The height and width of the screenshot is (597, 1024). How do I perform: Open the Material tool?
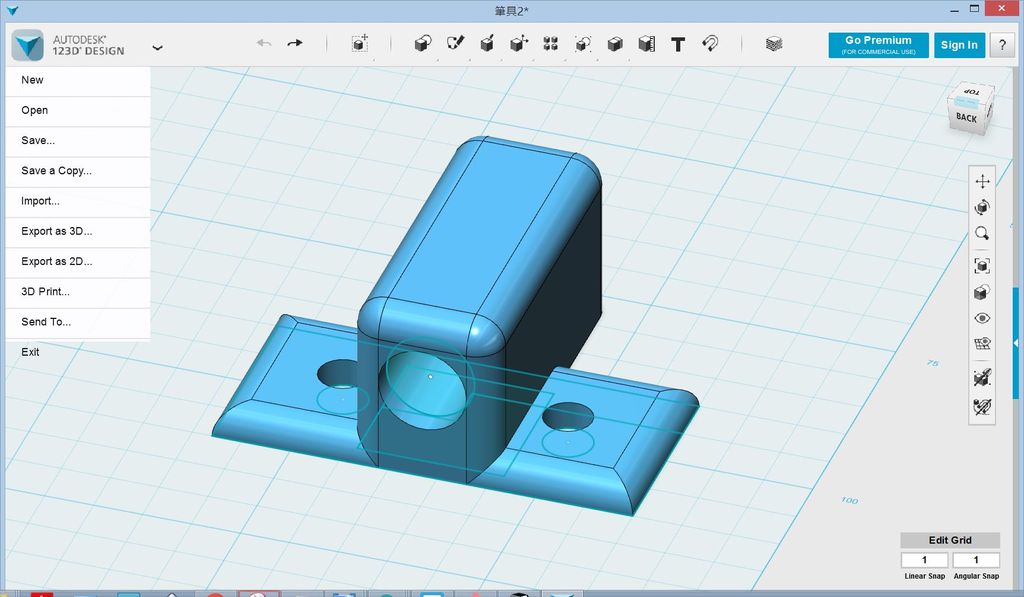tap(774, 44)
